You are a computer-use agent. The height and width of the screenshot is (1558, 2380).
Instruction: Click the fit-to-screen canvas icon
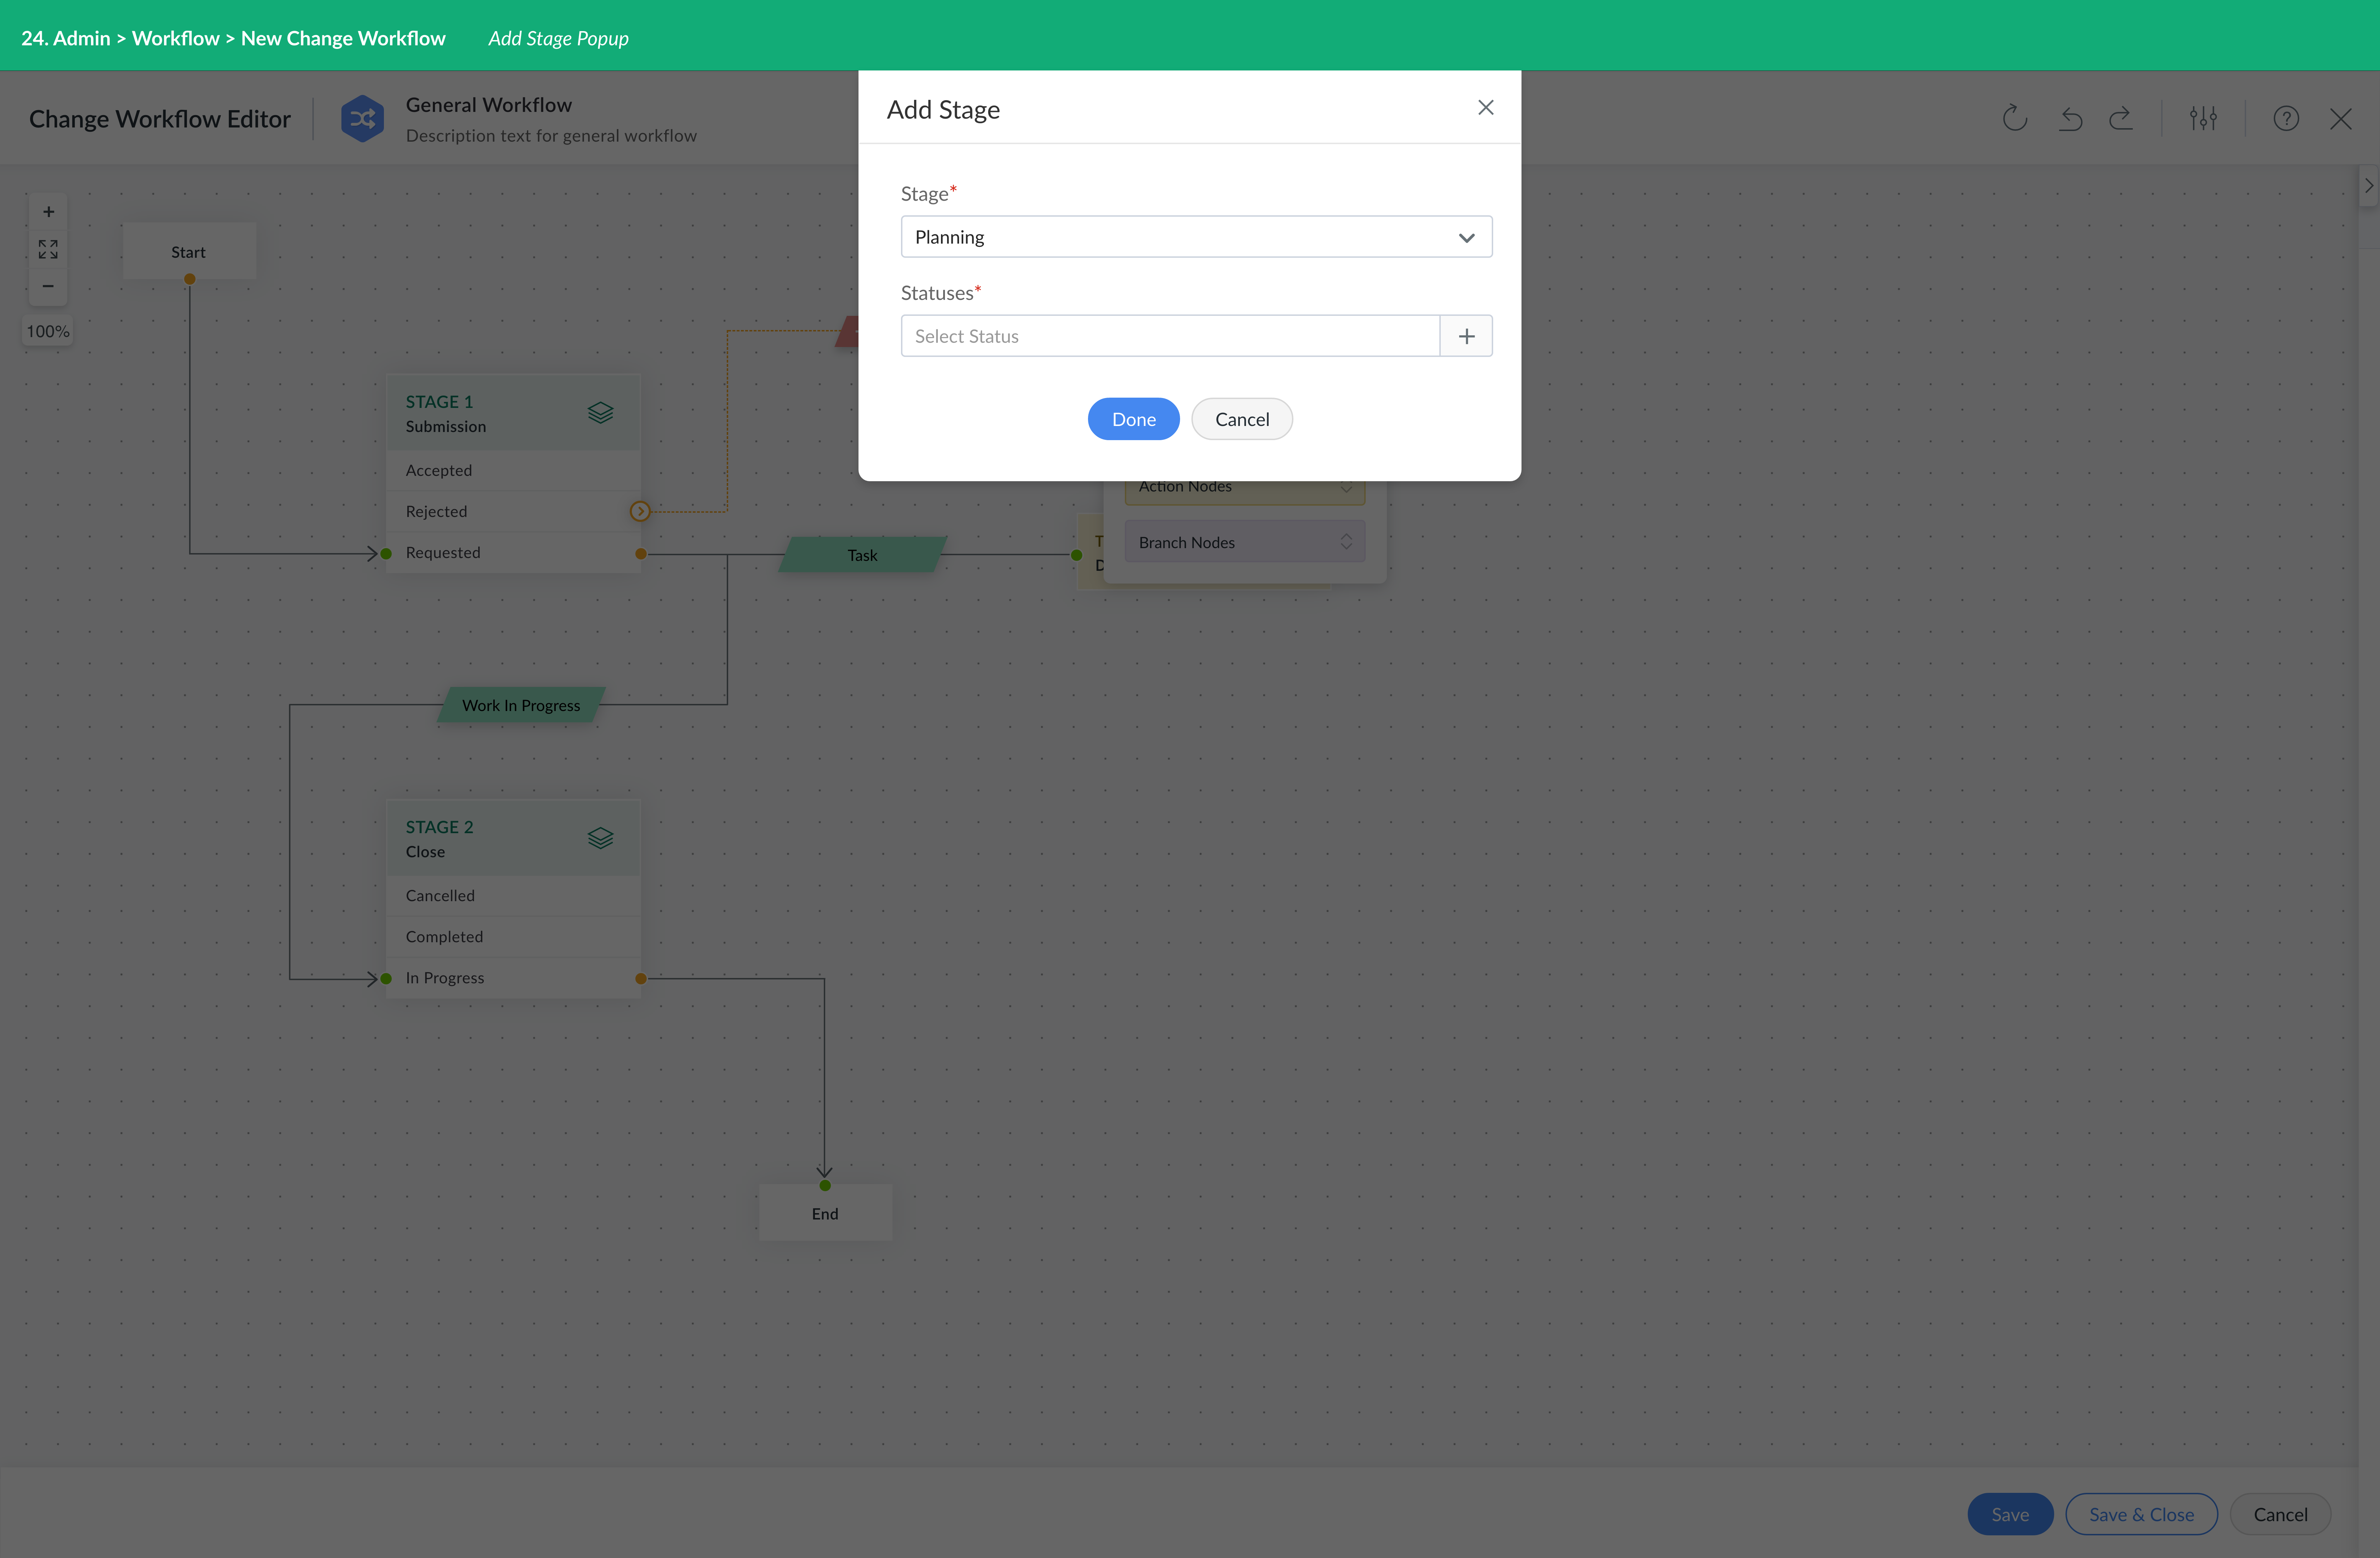tap(48, 249)
